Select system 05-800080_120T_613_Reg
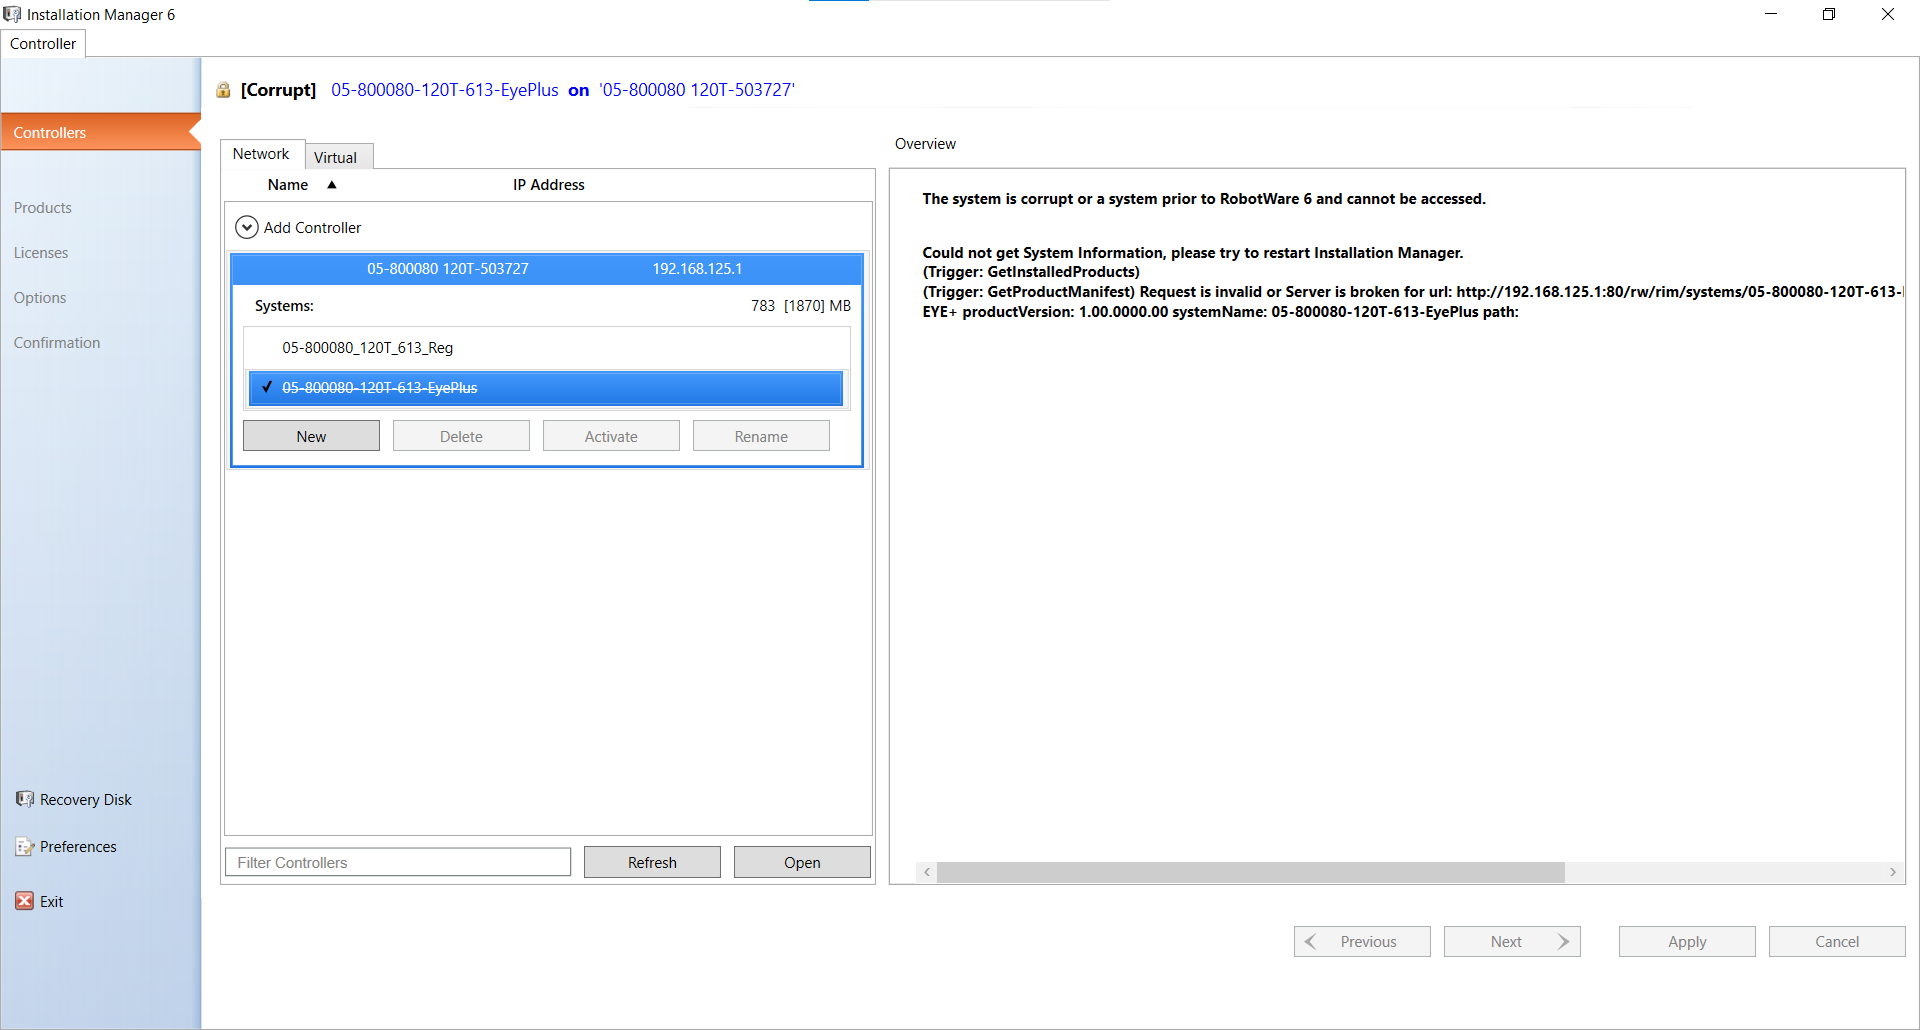The height and width of the screenshot is (1030, 1920). point(547,348)
